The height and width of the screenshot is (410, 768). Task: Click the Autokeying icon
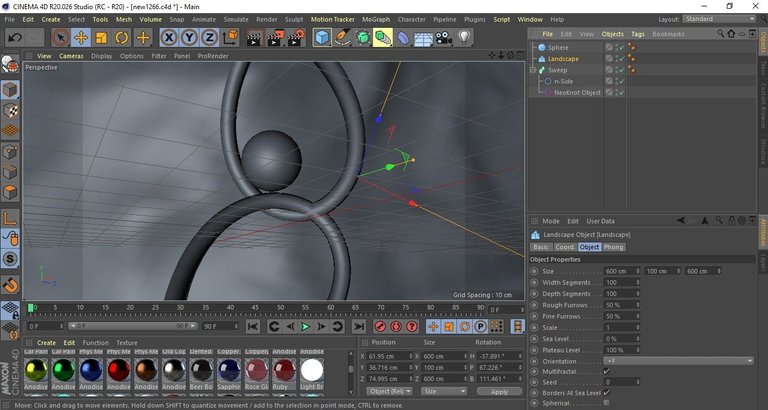pyautogui.click(x=396, y=326)
